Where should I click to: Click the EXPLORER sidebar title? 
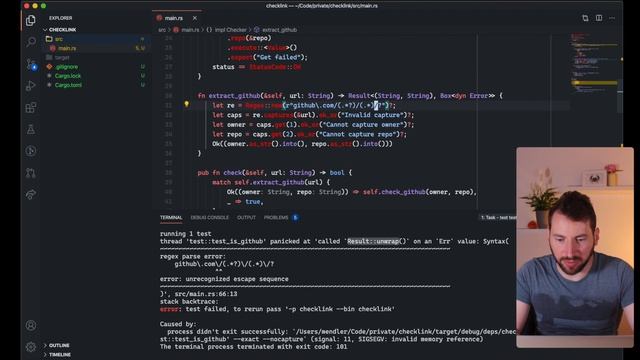point(60,18)
